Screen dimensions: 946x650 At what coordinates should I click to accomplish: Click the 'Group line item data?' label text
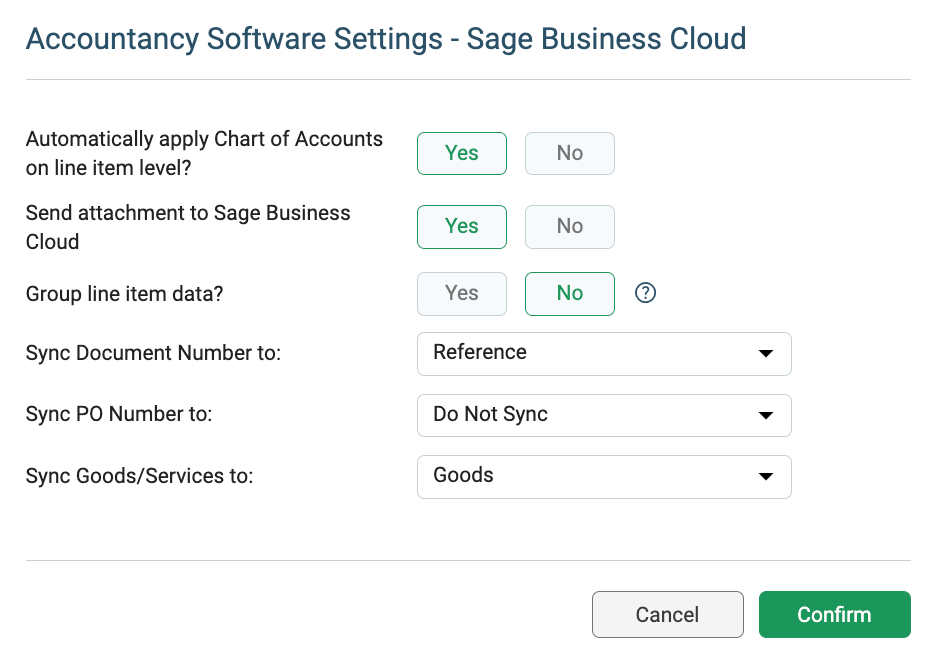pos(124,294)
